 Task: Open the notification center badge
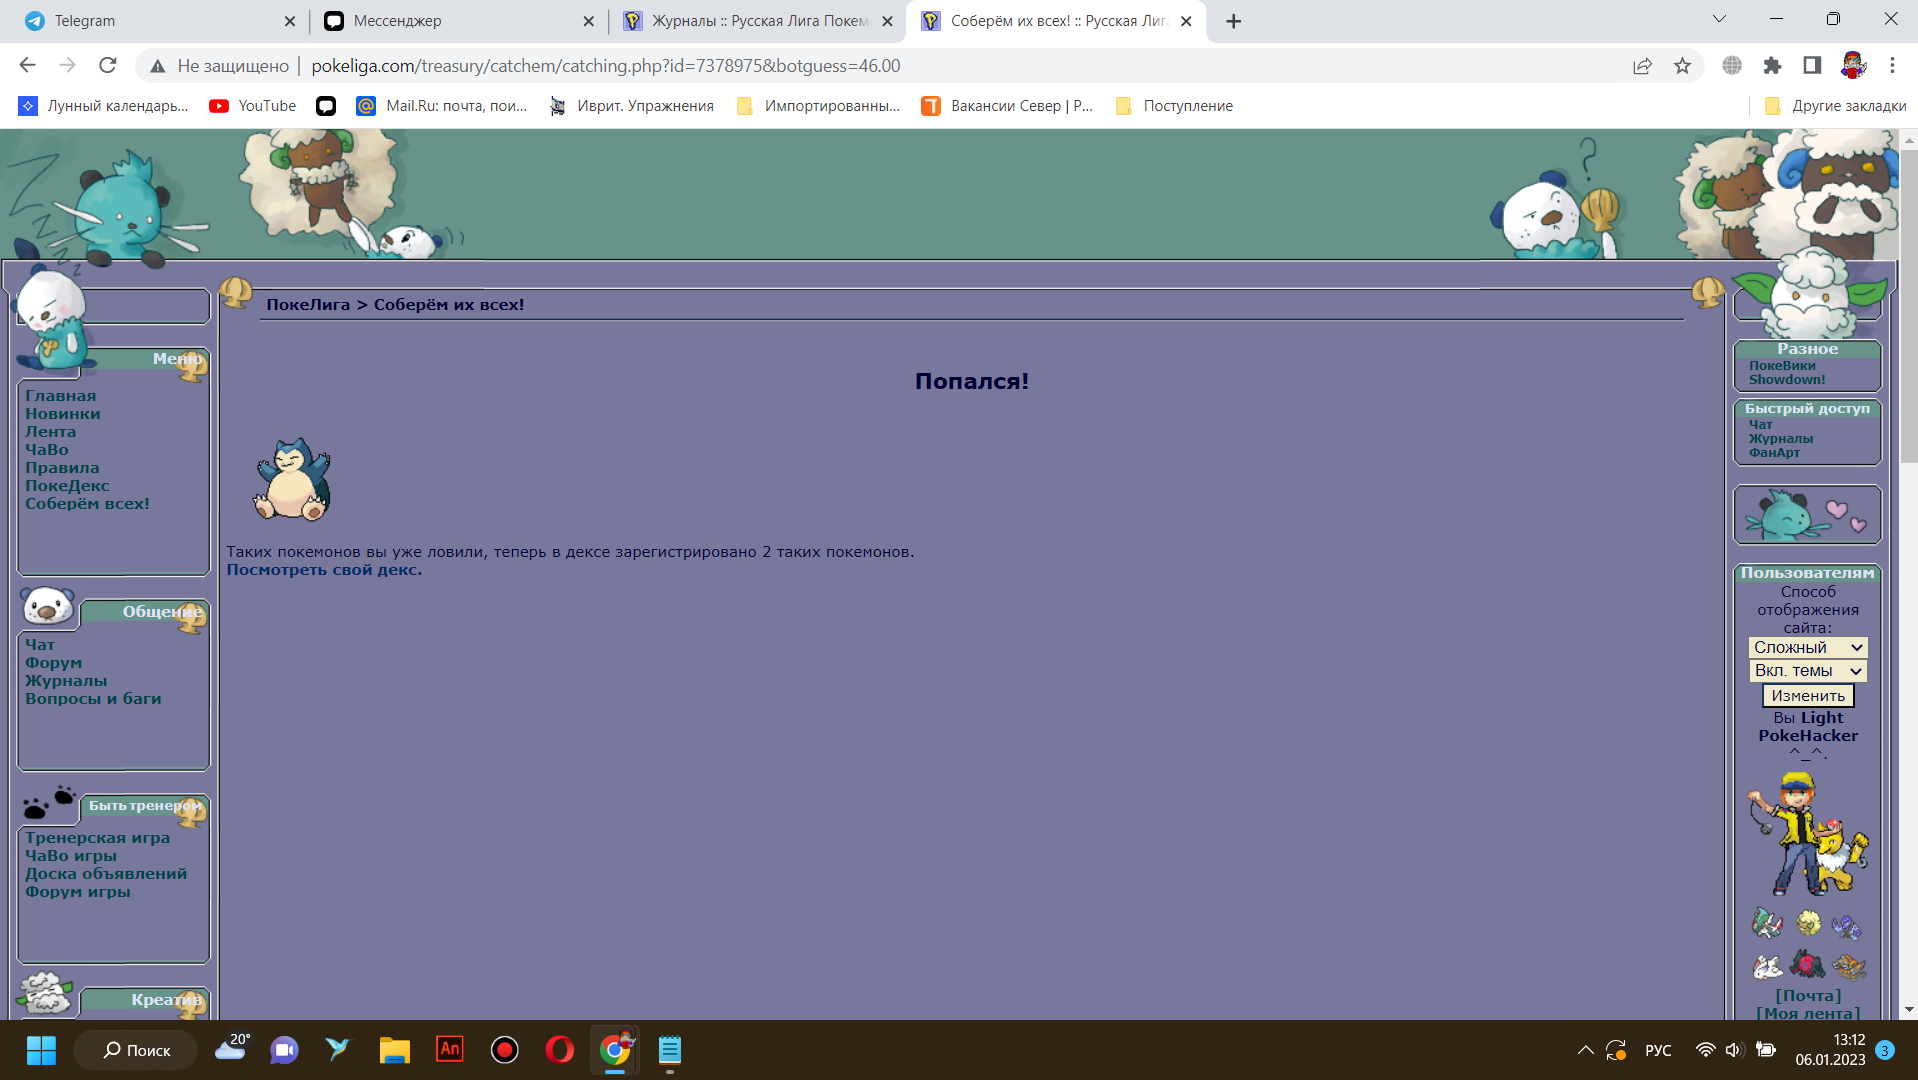tap(1885, 1050)
